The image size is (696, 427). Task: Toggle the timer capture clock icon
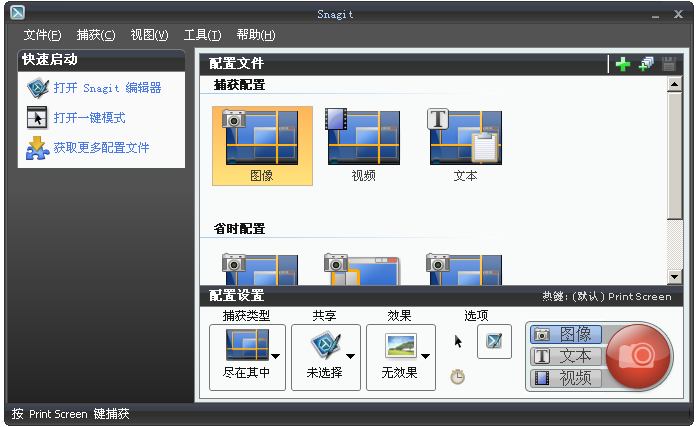458,377
